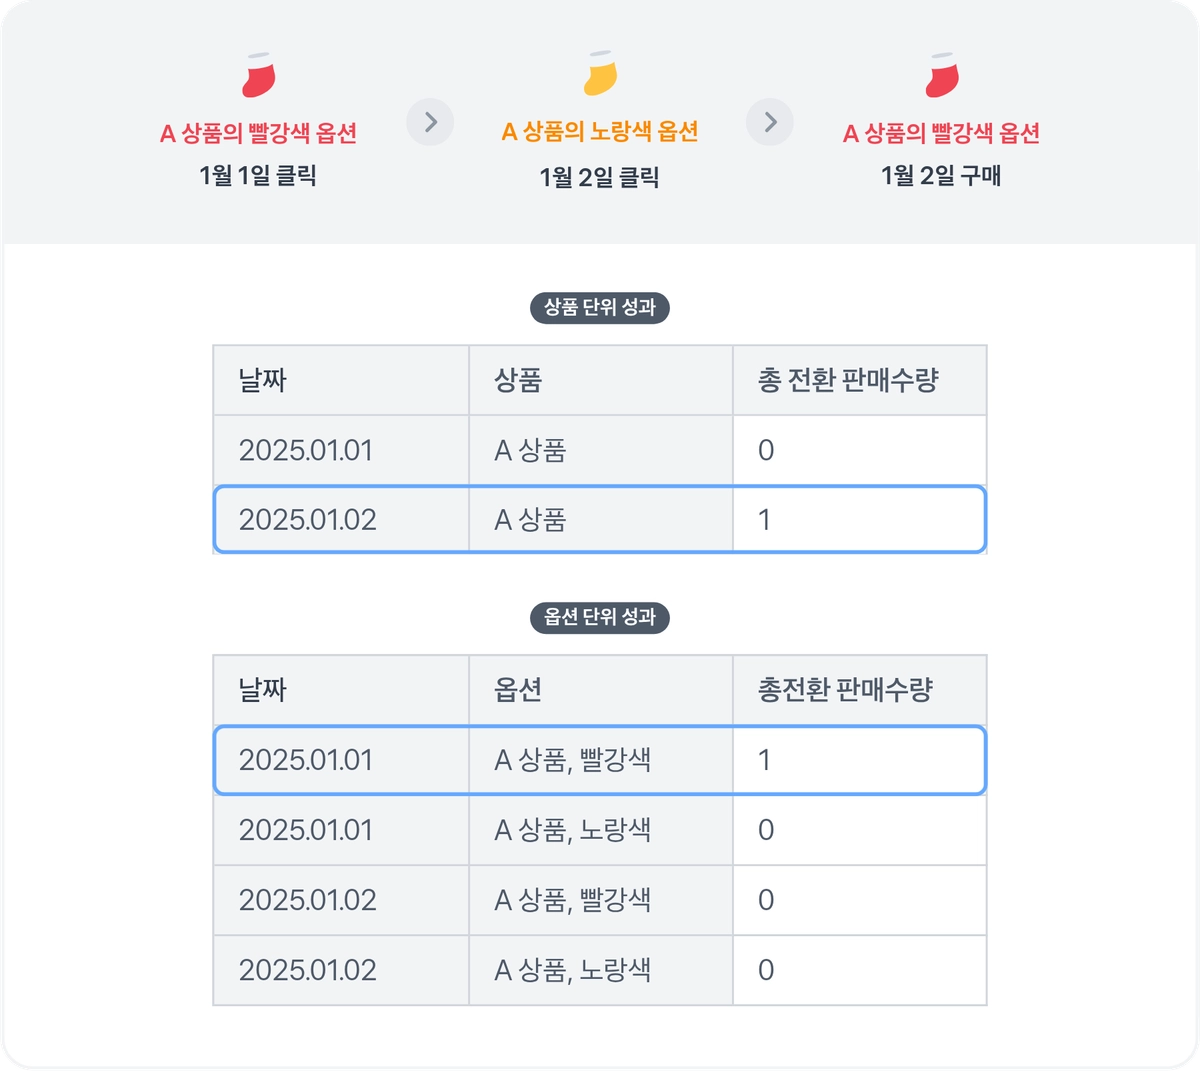
Task: Click the 1월 2일 클릭 text
Action: (600, 177)
